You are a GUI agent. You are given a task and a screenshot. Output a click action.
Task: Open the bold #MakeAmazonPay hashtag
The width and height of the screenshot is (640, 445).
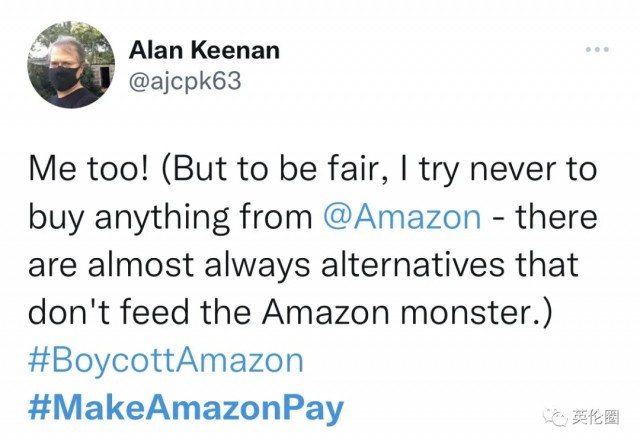[186, 408]
